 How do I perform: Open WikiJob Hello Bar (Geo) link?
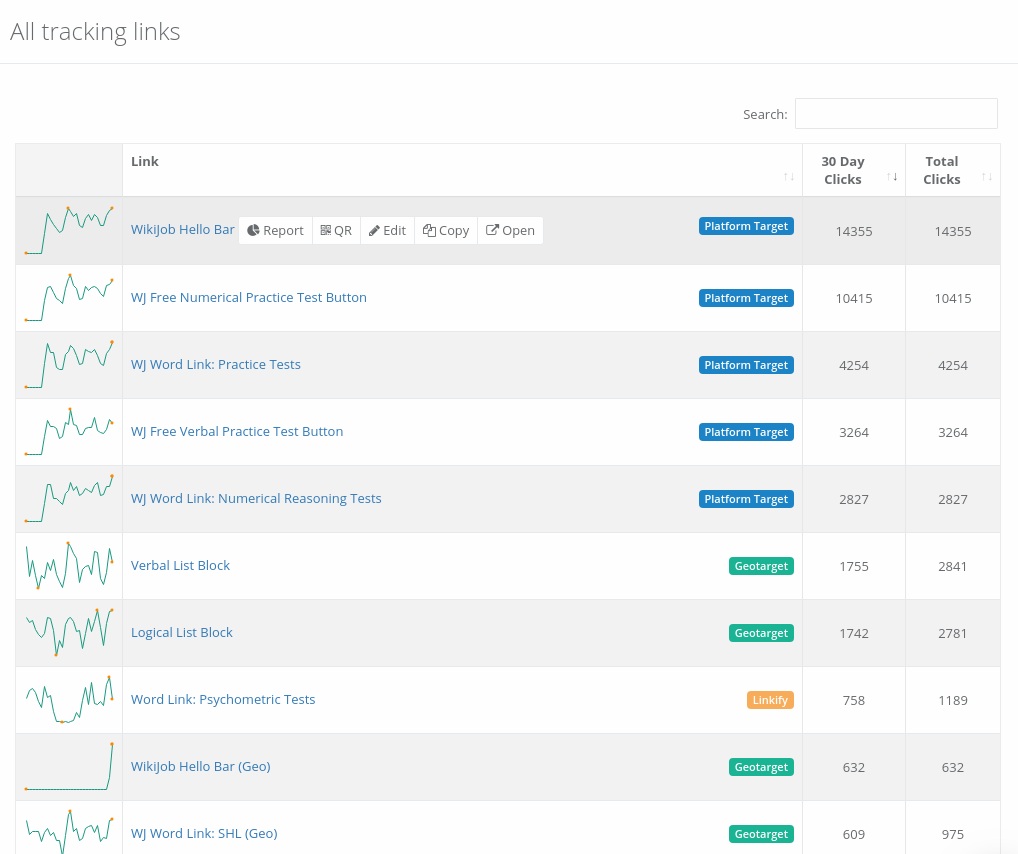tap(201, 766)
